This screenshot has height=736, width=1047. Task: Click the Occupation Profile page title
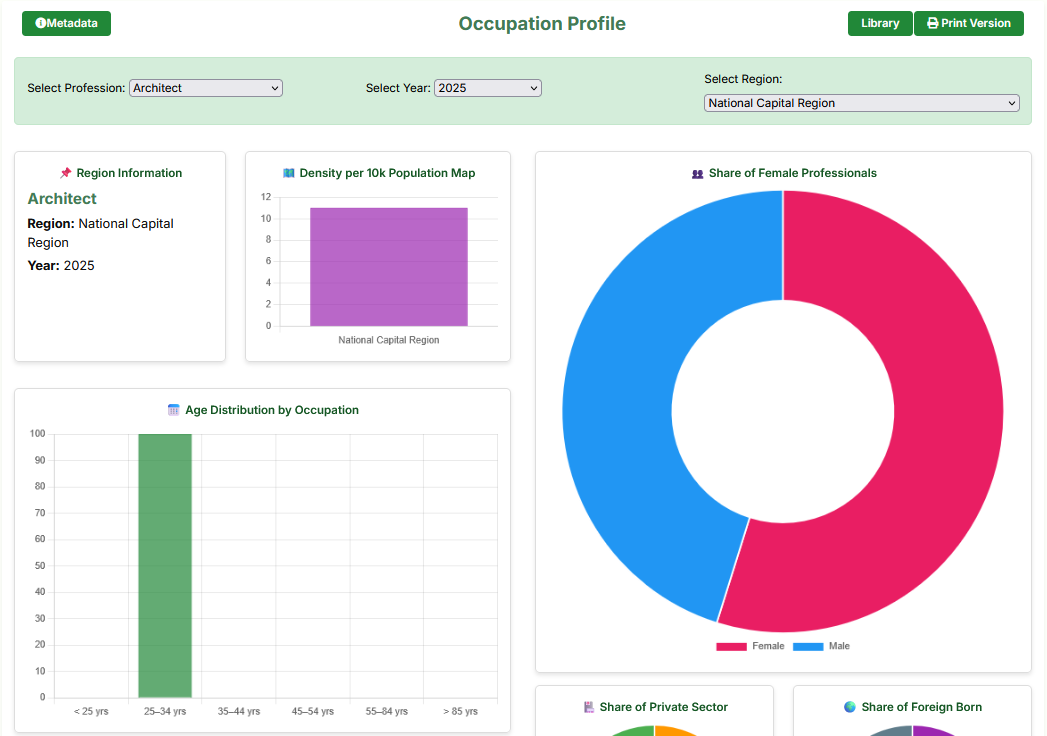tap(542, 23)
